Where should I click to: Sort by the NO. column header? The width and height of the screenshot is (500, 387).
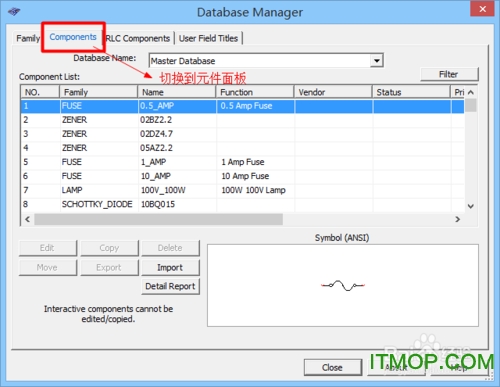[x=40, y=92]
